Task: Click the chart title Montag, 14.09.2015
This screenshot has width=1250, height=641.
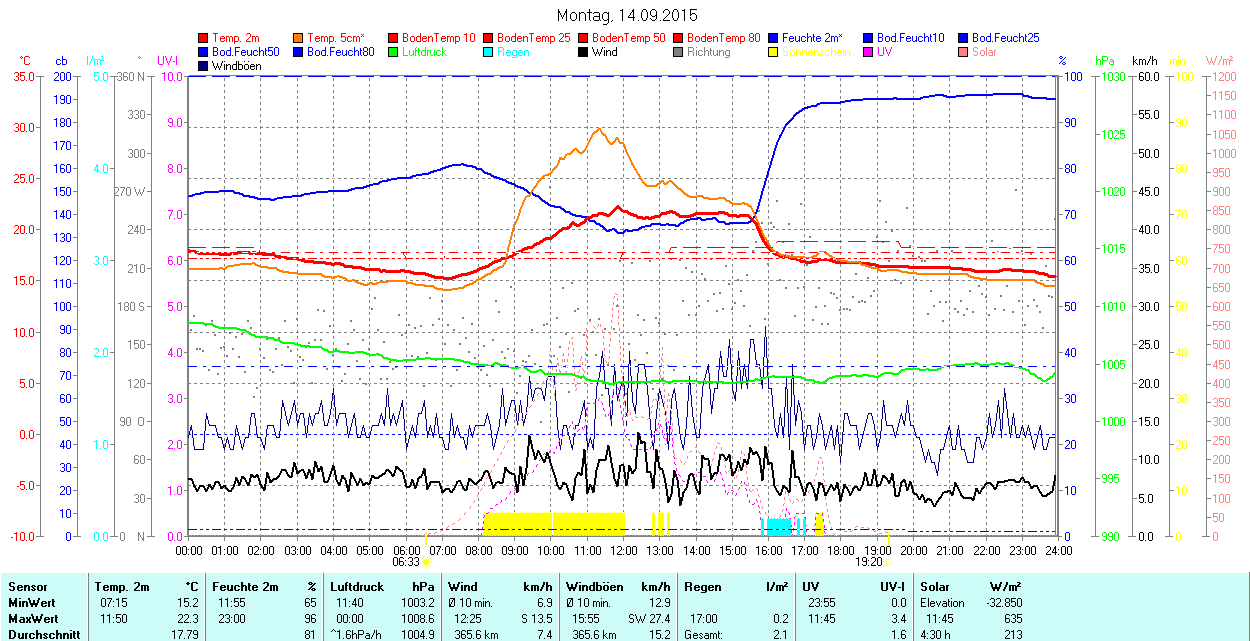Action: (626, 15)
